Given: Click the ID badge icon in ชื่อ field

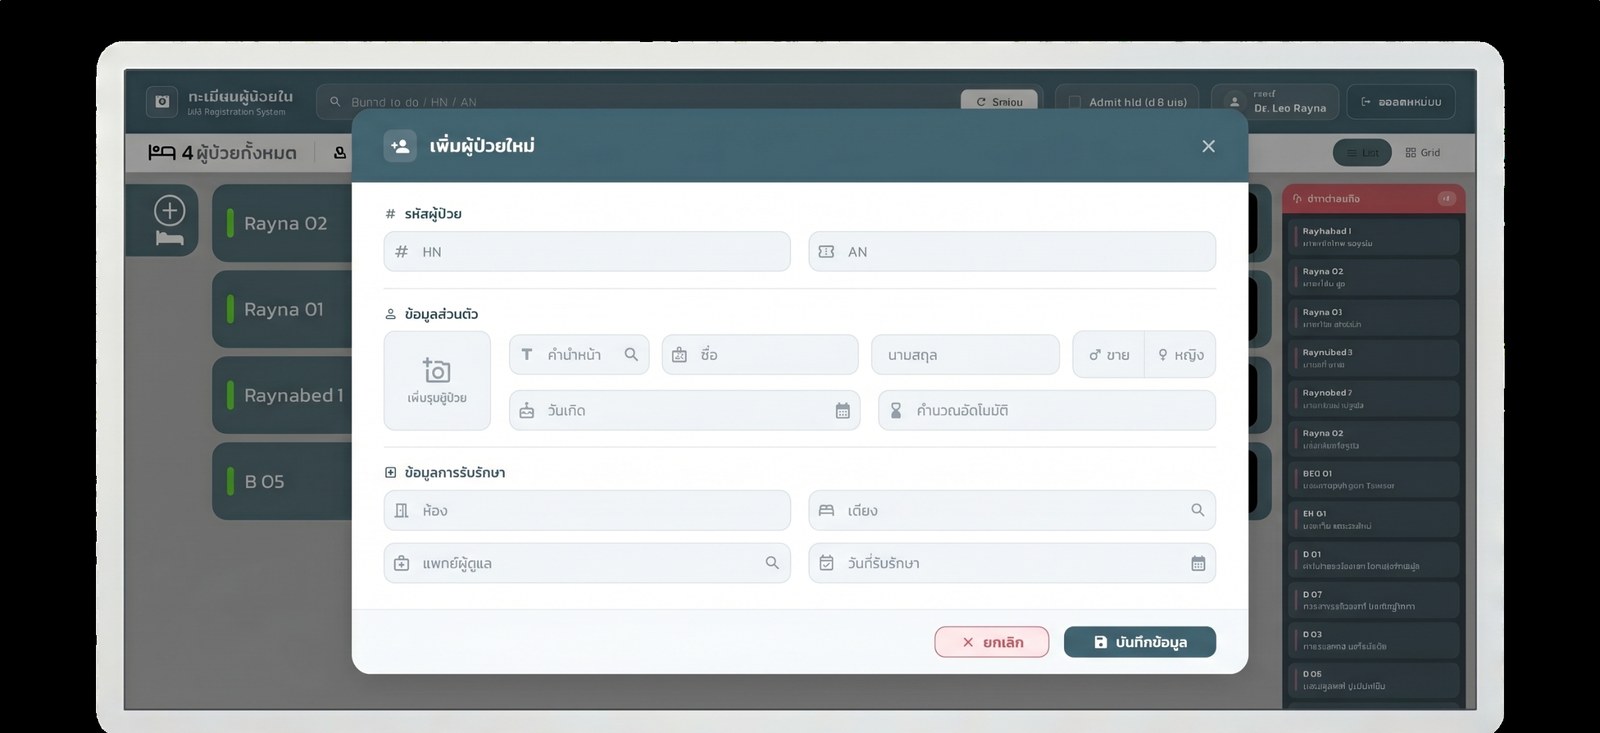Looking at the screenshot, I should click(x=679, y=355).
